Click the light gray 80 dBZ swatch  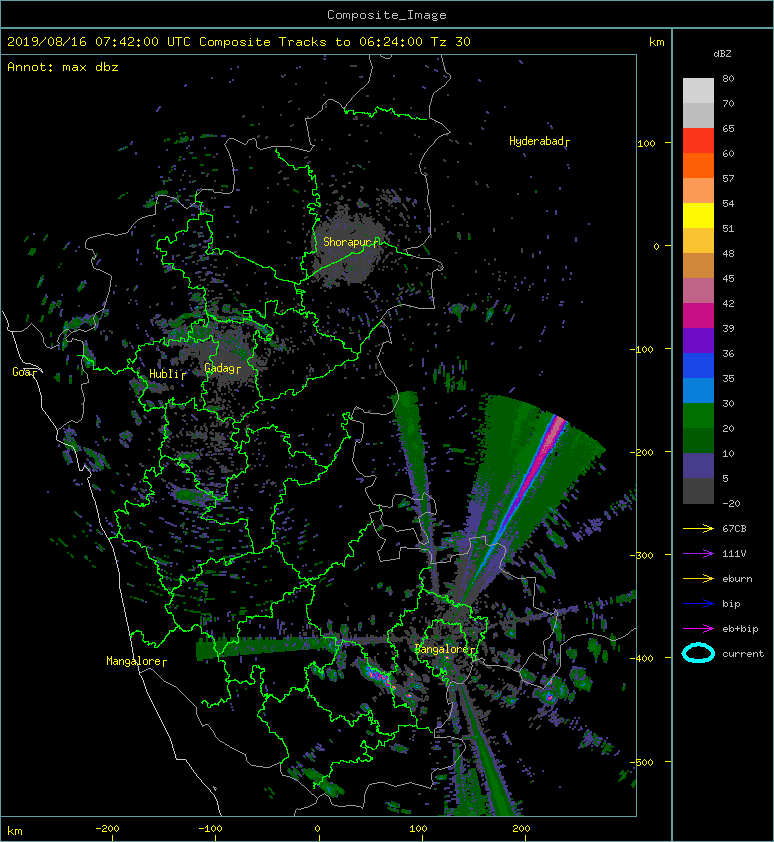(x=698, y=91)
